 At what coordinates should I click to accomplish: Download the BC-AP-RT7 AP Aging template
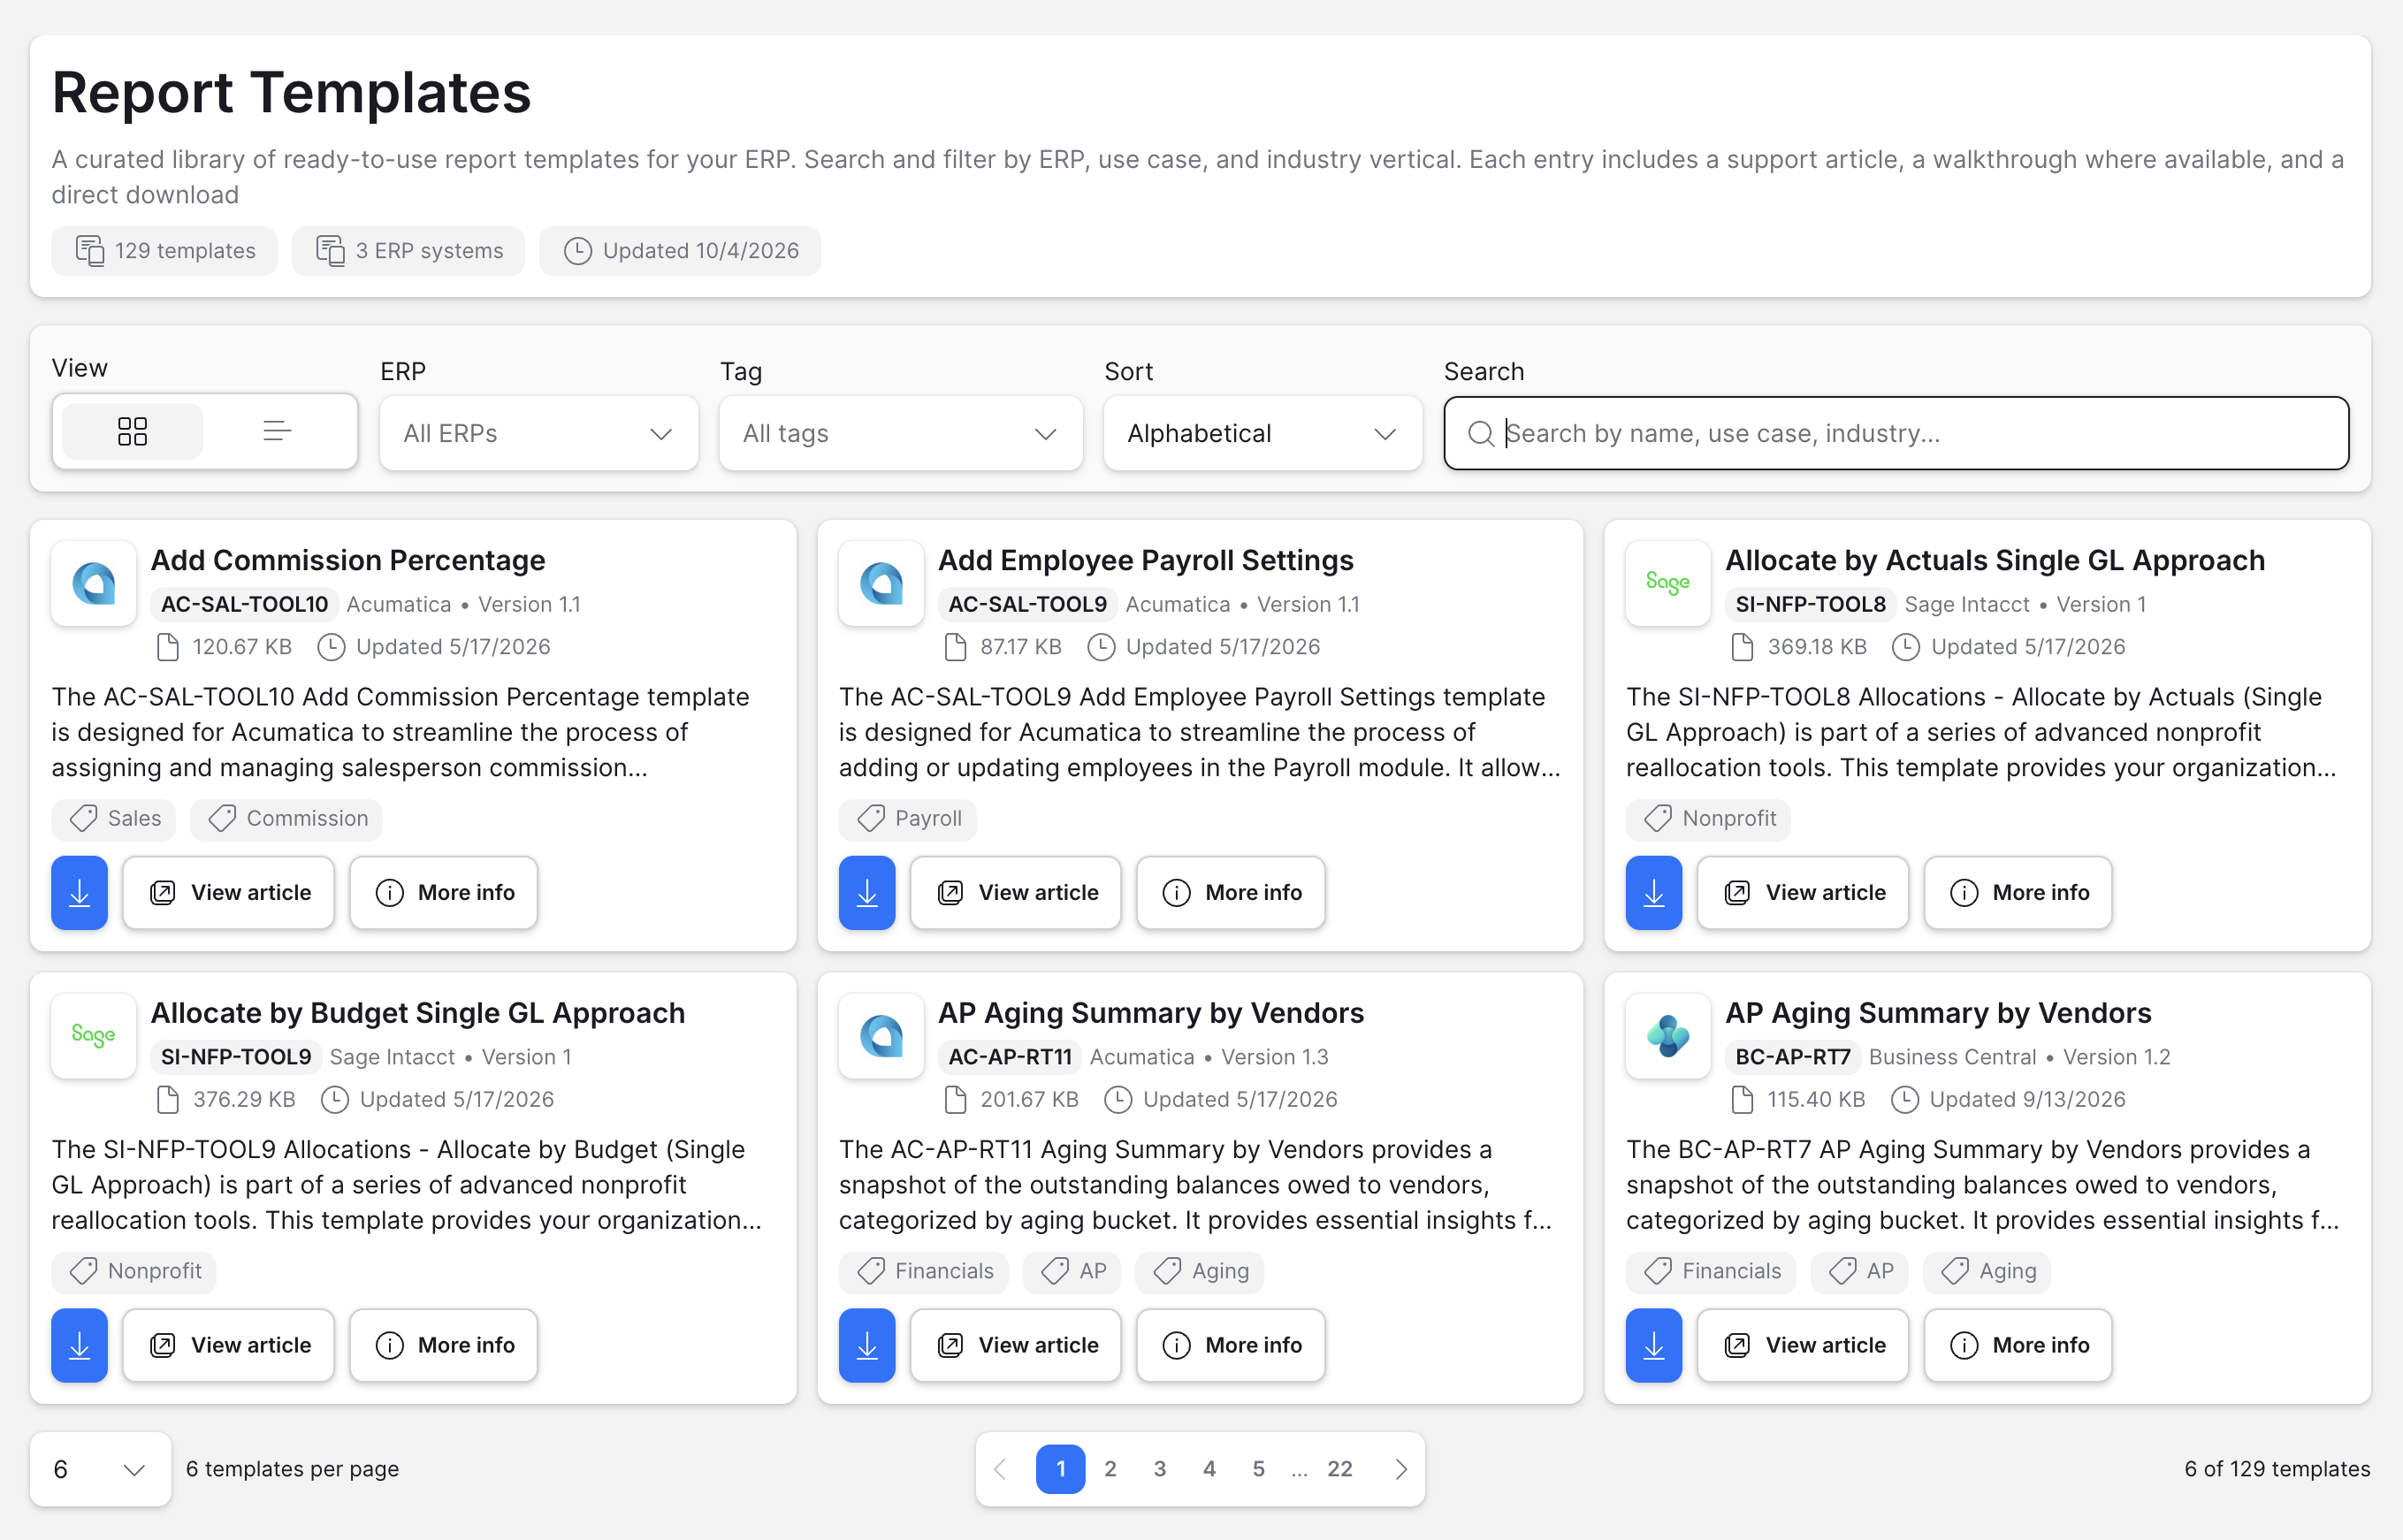[x=1653, y=1345]
